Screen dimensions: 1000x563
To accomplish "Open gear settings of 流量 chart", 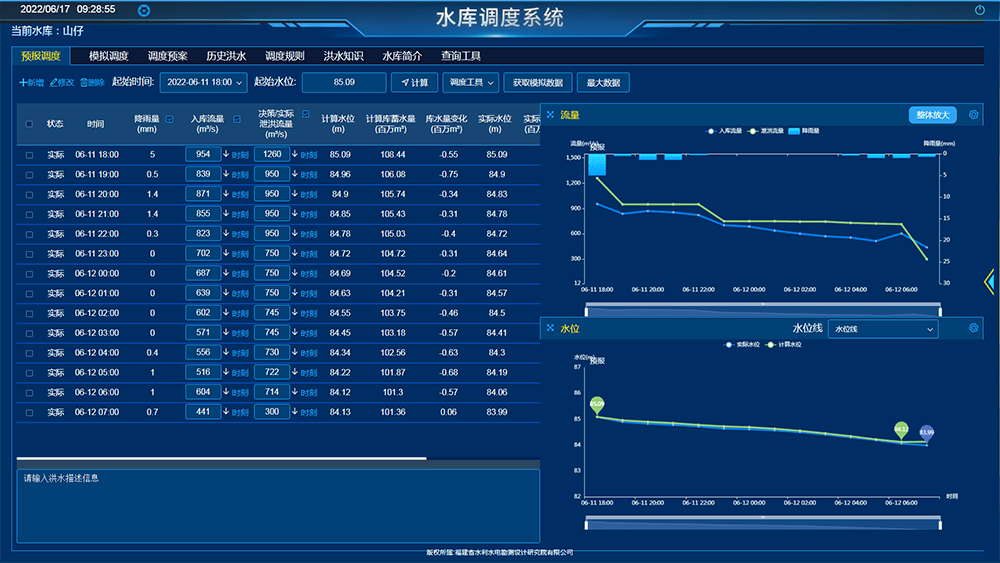I will click(x=974, y=115).
